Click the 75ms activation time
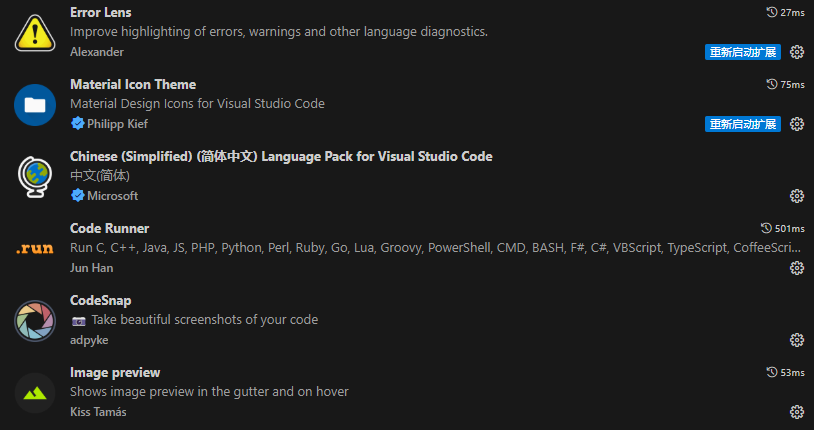This screenshot has width=814, height=430. 792,85
